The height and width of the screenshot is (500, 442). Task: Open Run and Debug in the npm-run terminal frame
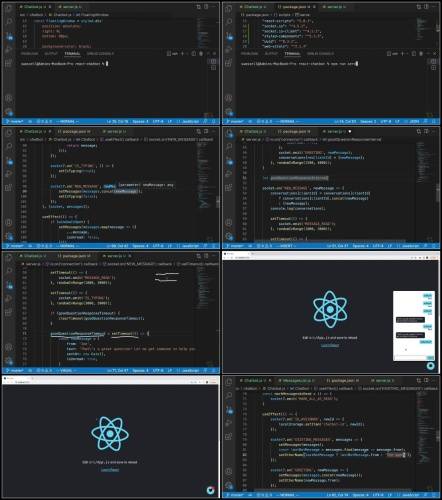pos(229,50)
